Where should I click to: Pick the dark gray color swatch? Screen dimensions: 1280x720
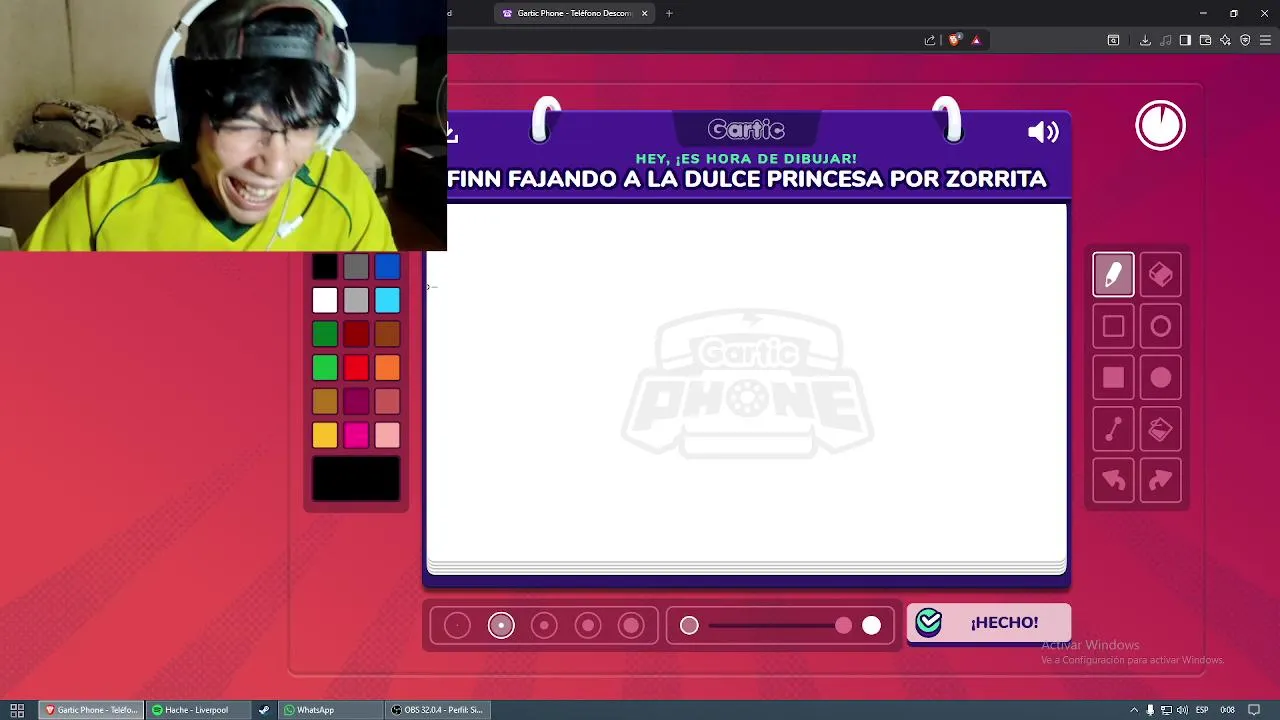point(356,266)
